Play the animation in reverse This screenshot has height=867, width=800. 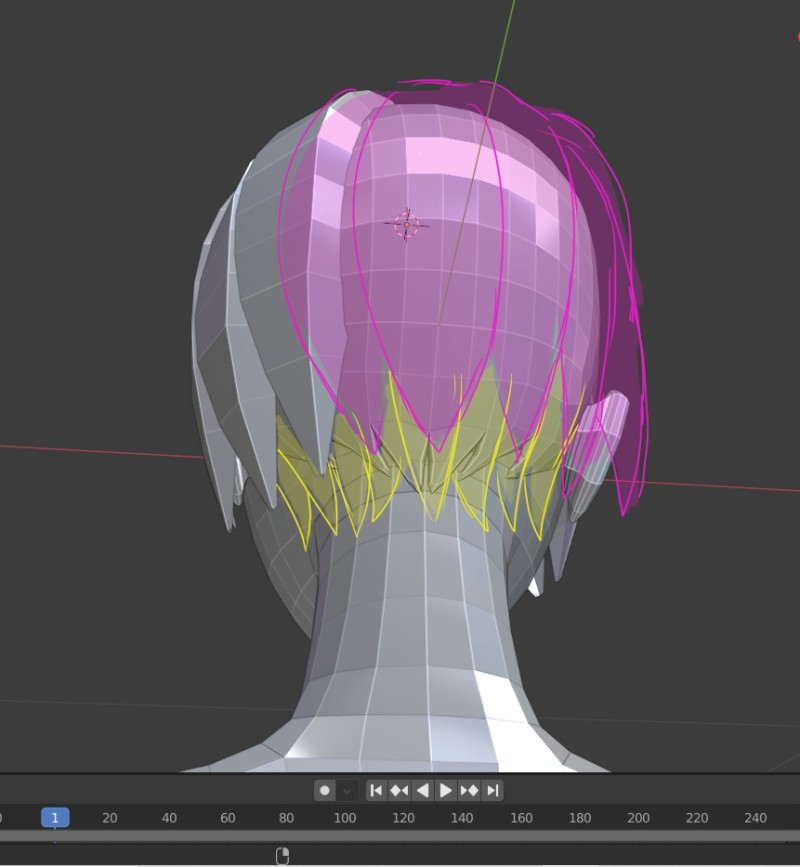pos(423,791)
